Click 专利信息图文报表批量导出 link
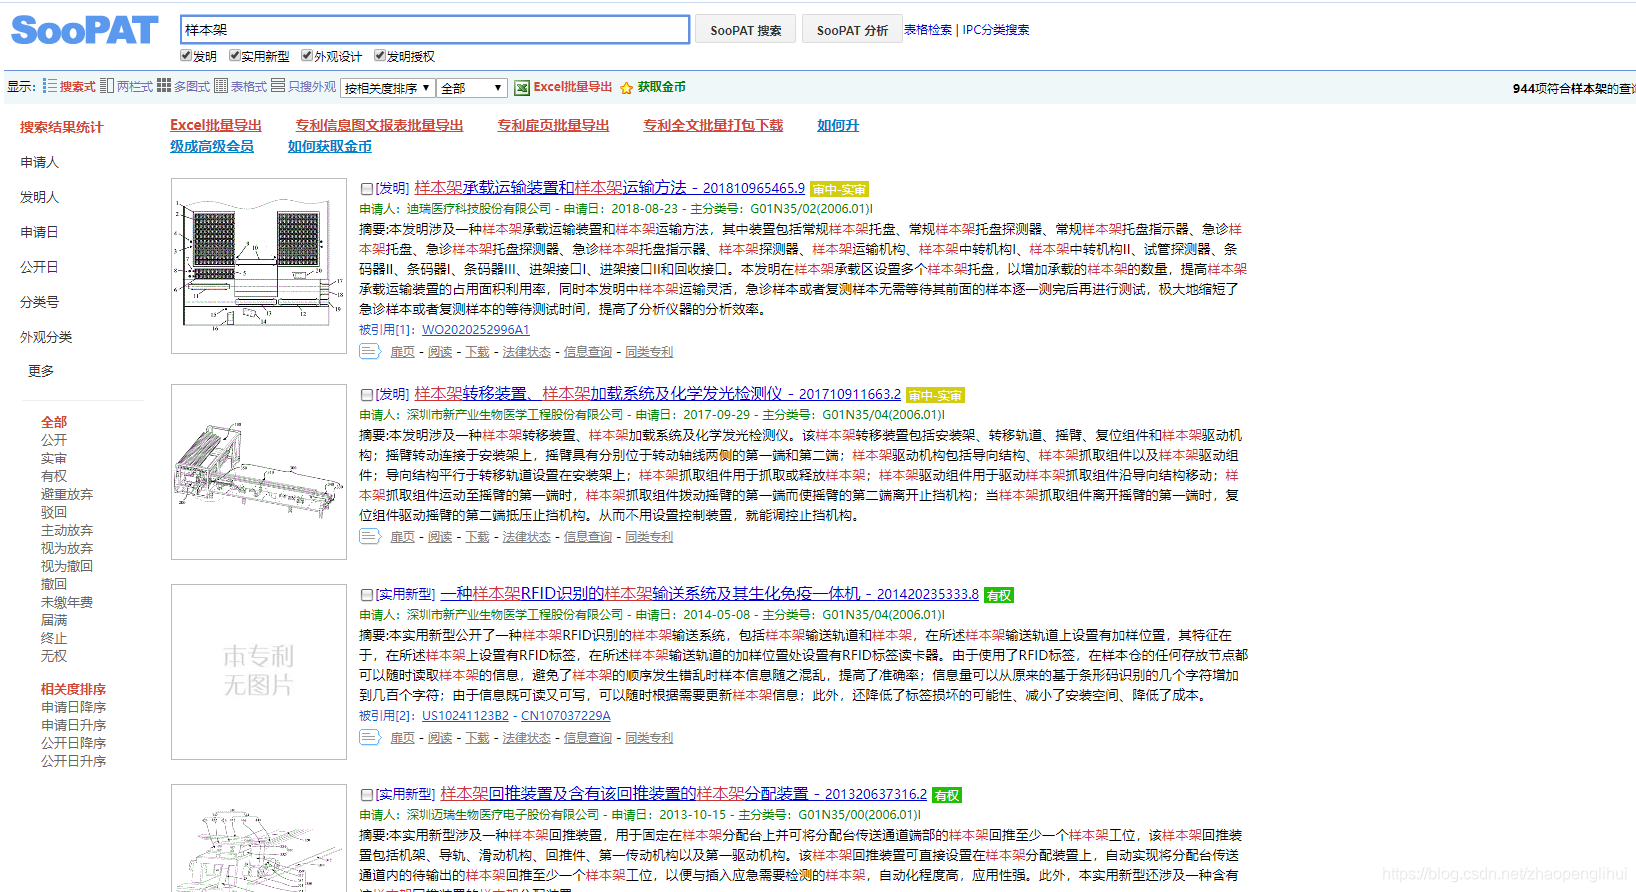 pos(379,125)
